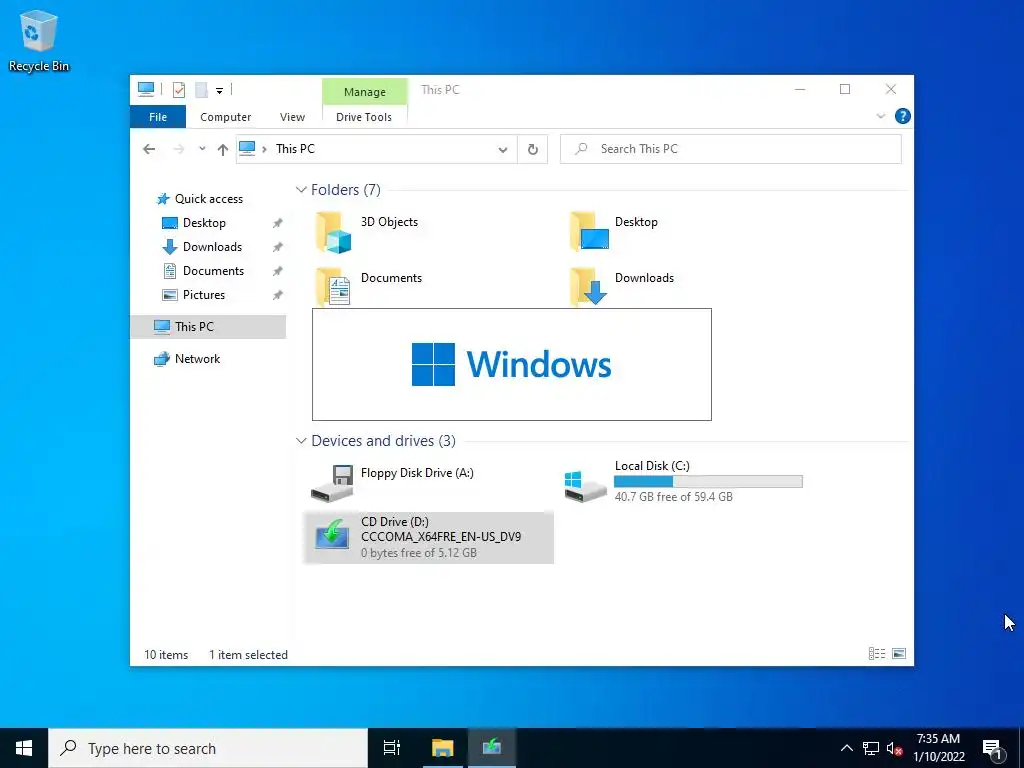The image size is (1024, 768).
Task: Click the pin icon beside Pictures
Action: click(278, 295)
